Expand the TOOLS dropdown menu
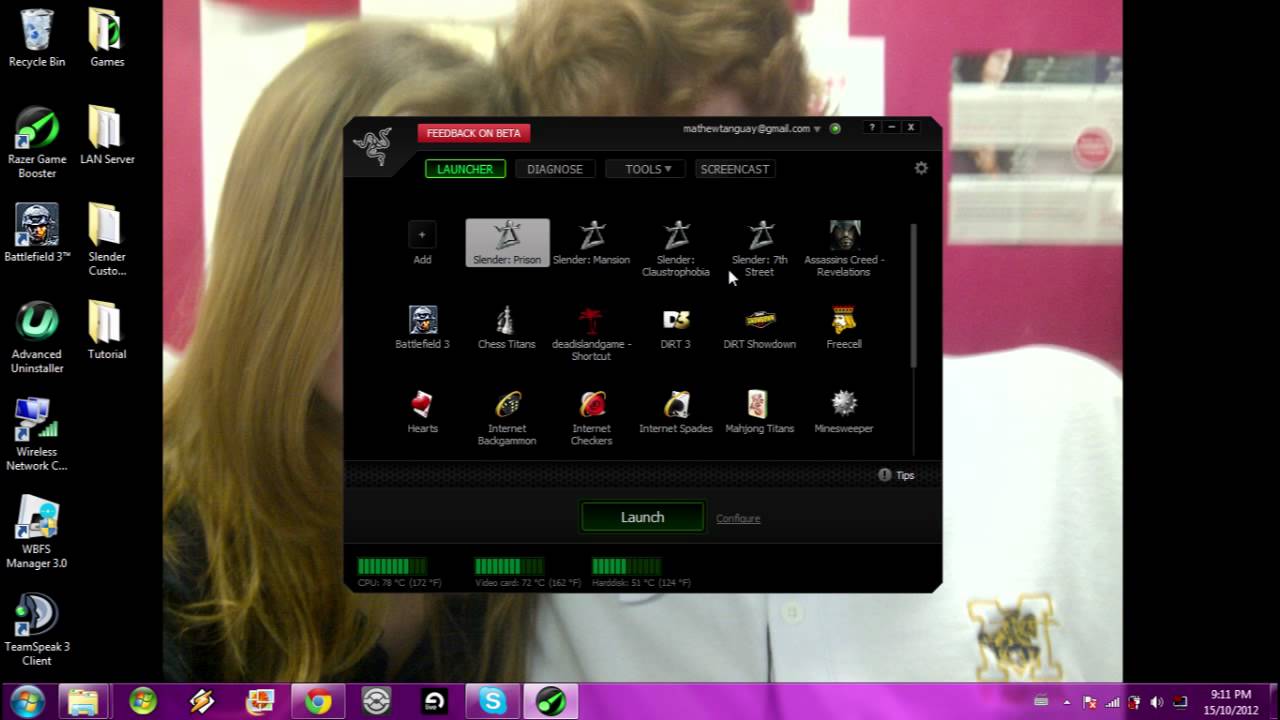Screen dimensions: 1280x720 tap(645, 169)
